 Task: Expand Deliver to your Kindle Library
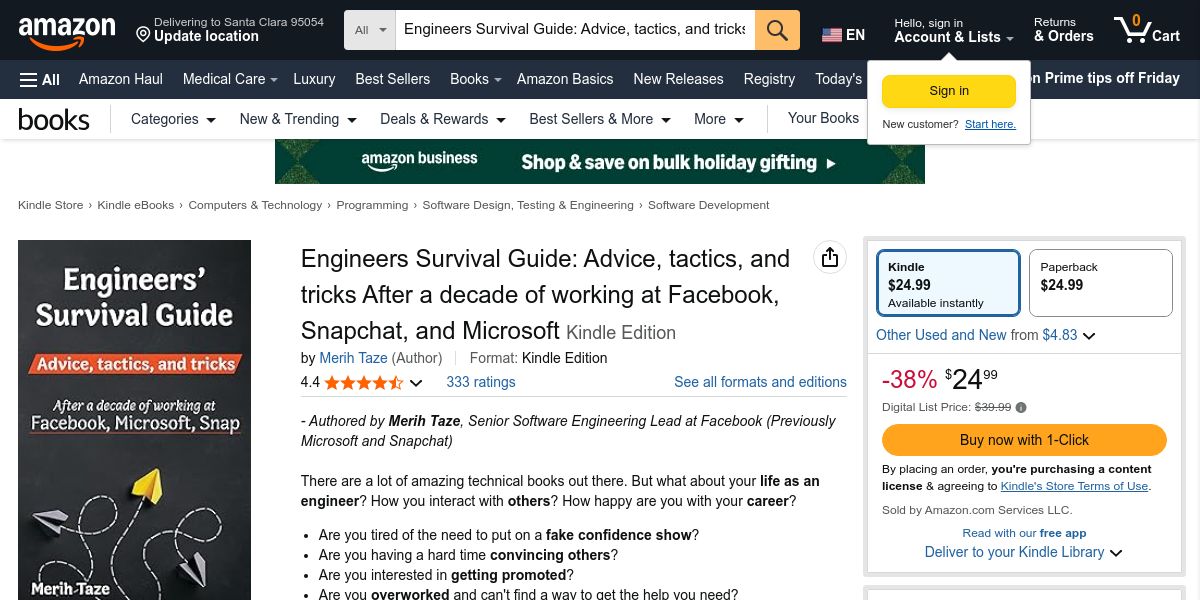click(1116, 553)
